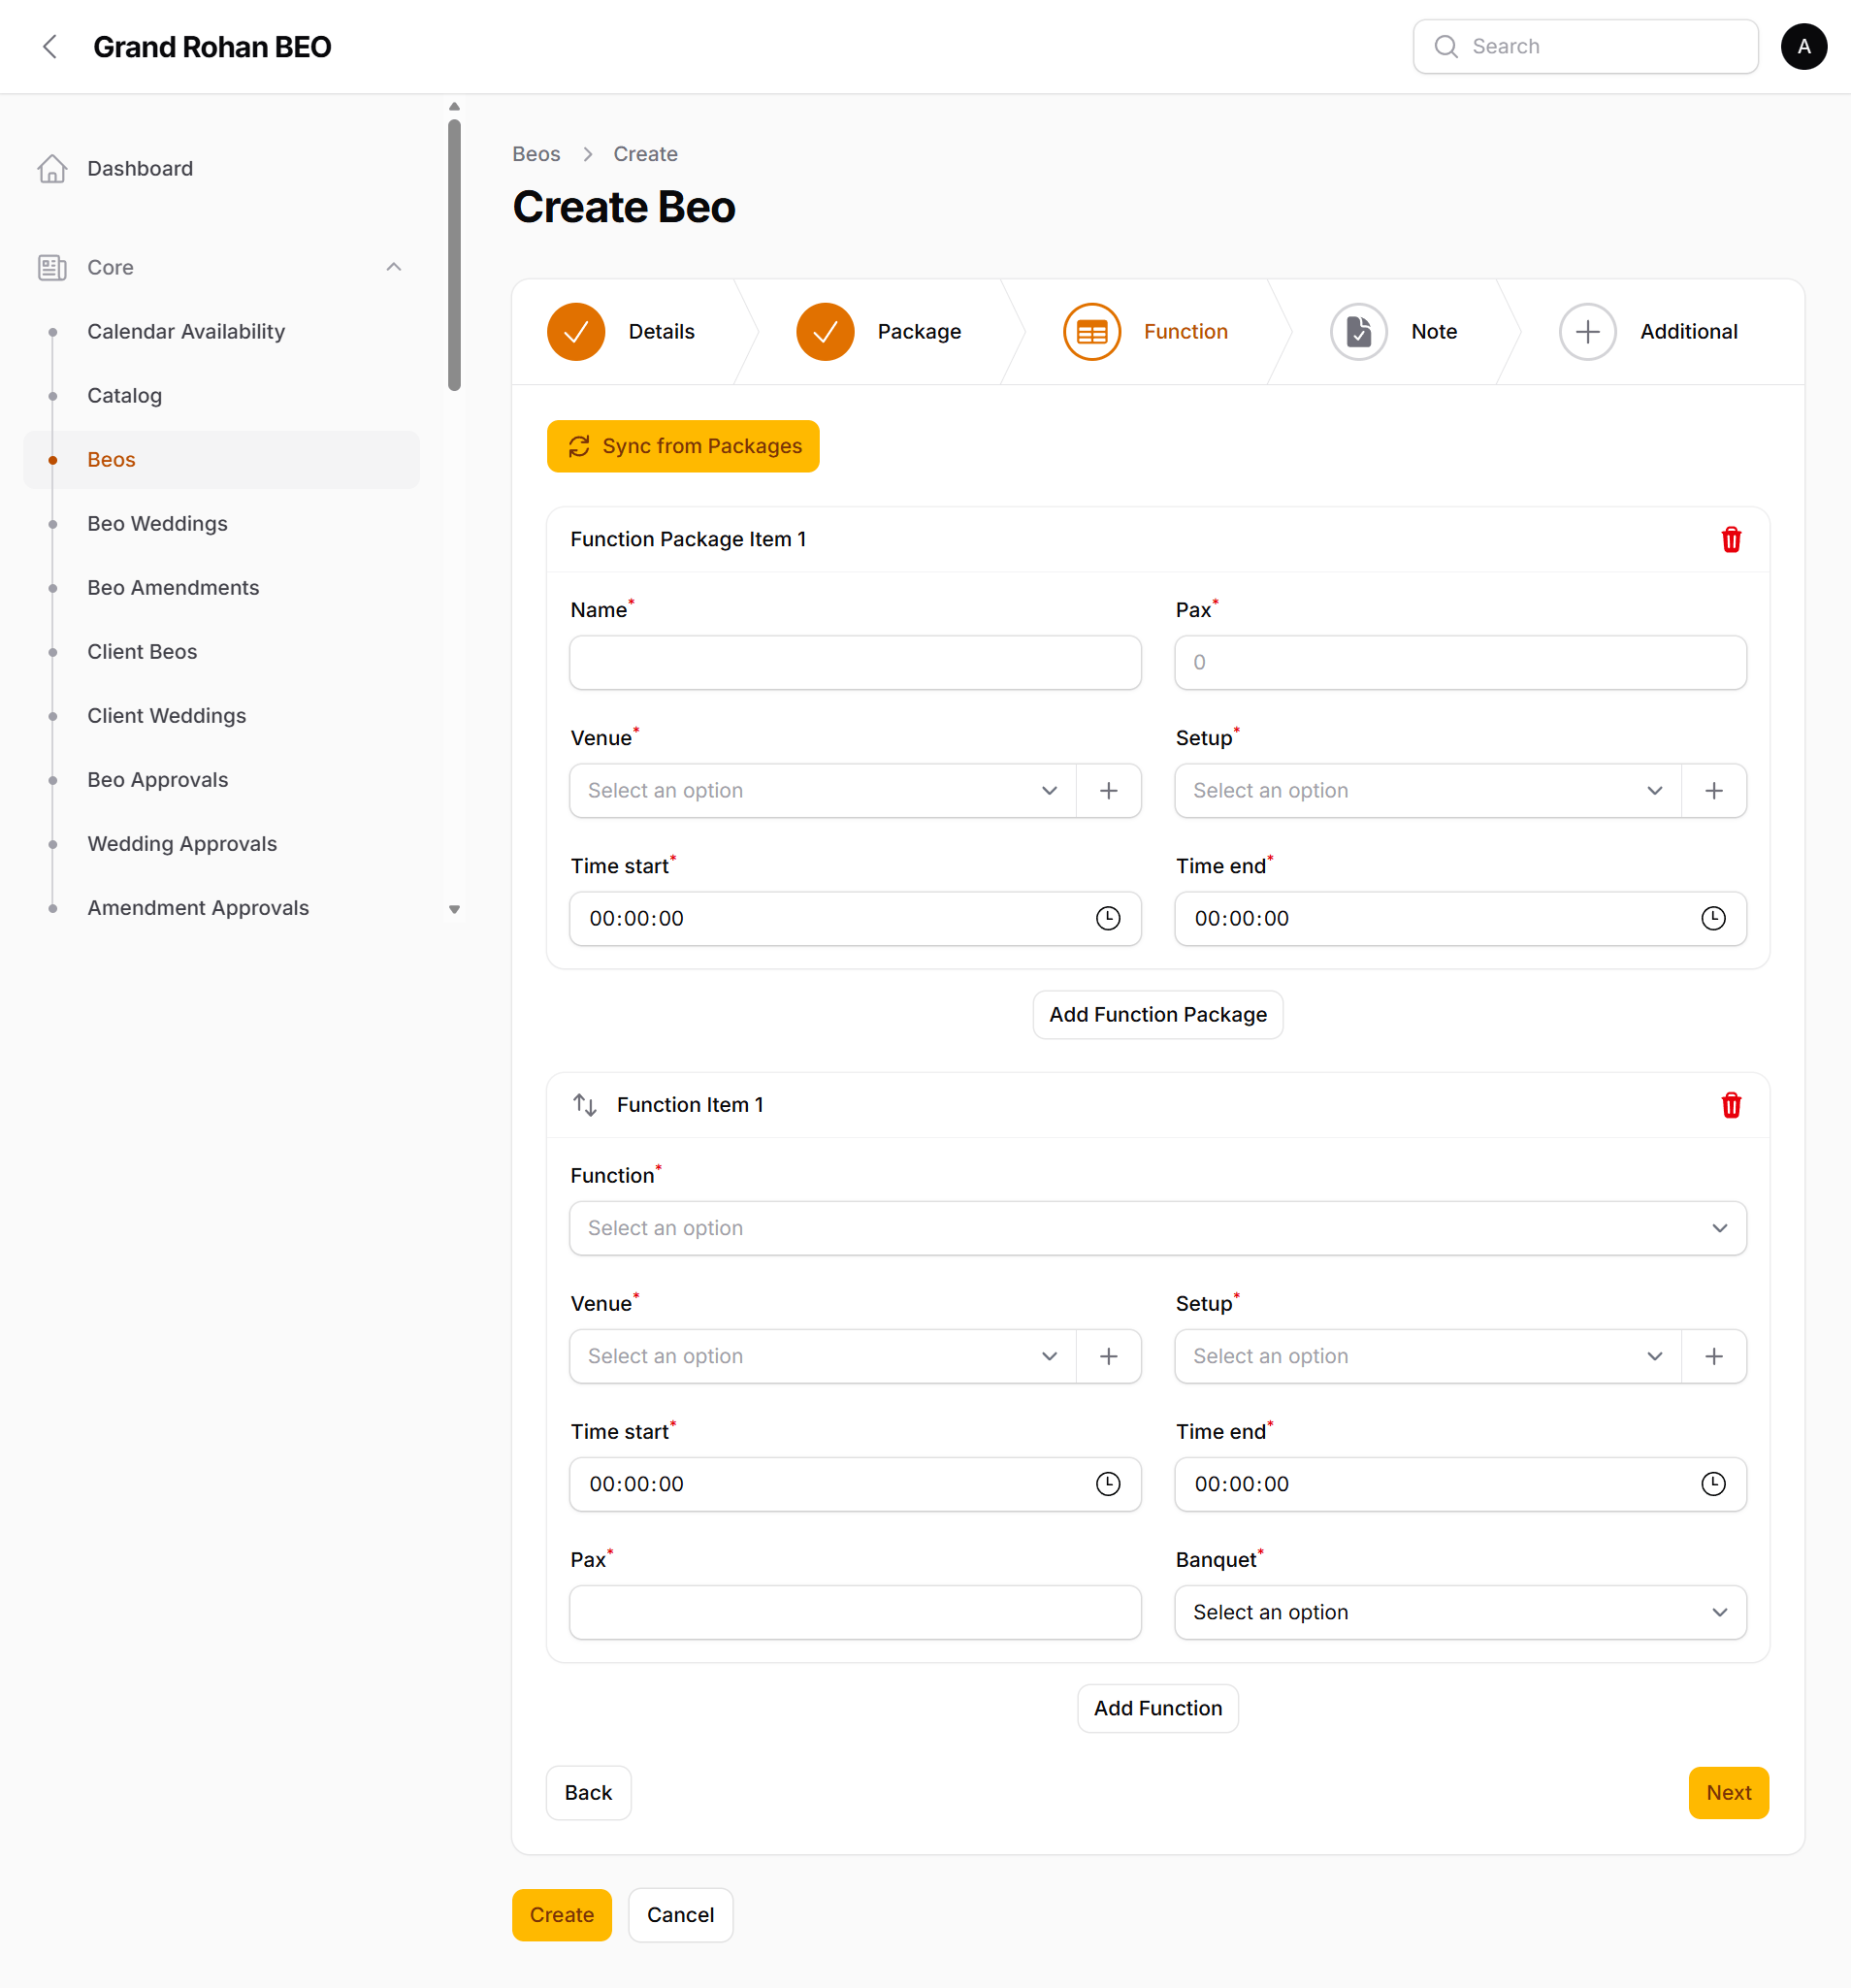Screen dimensions: 1851x1988
Task: Click Sync from Packages button
Action: (683, 446)
